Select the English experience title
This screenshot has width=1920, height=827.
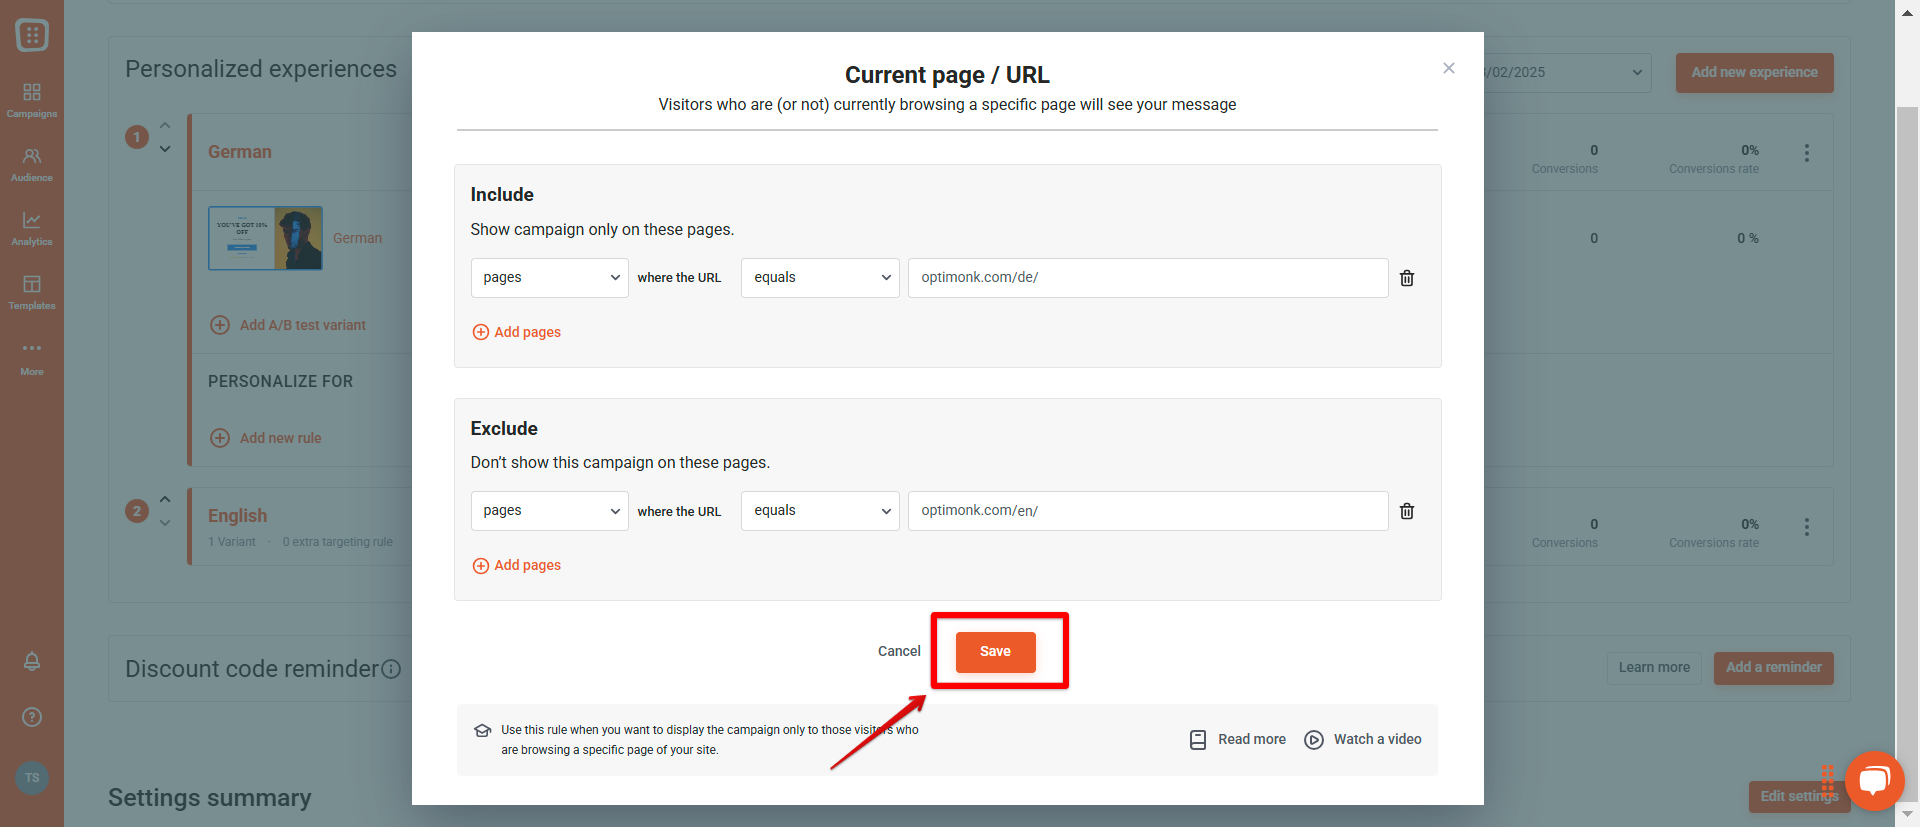pyautogui.click(x=238, y=516)
